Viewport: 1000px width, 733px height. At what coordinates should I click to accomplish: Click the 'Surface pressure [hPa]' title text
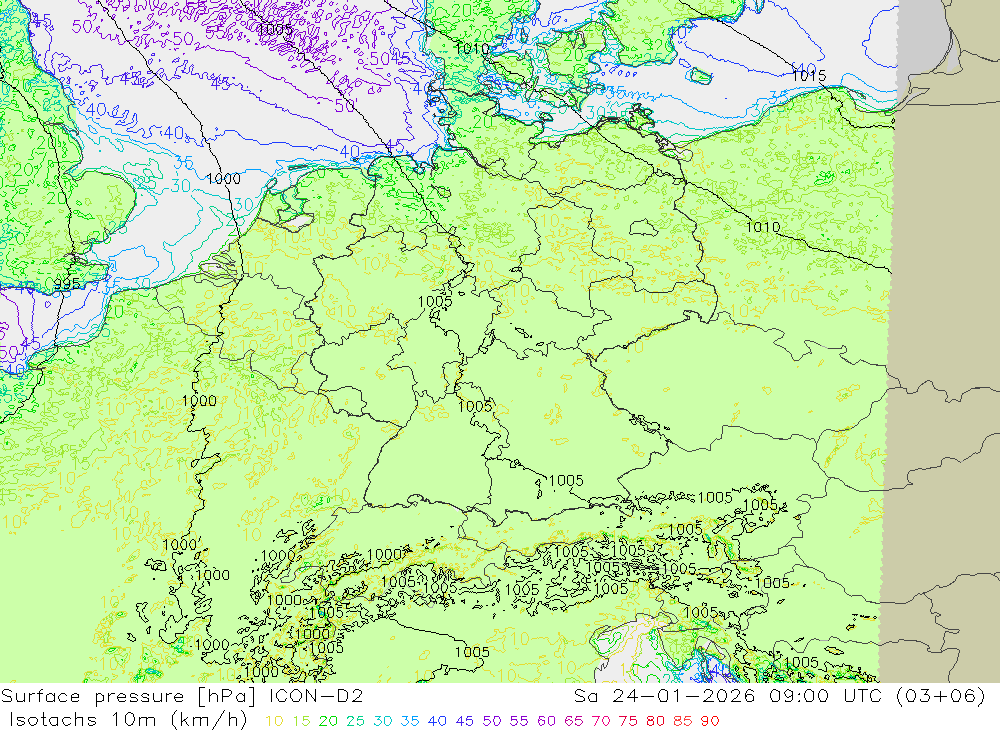(129, 696)
